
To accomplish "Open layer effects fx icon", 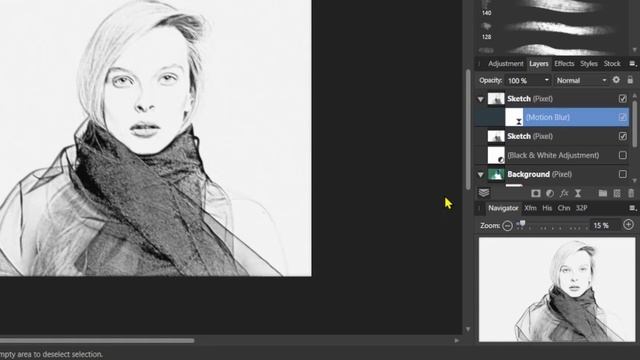I will [x=564, y=193].
